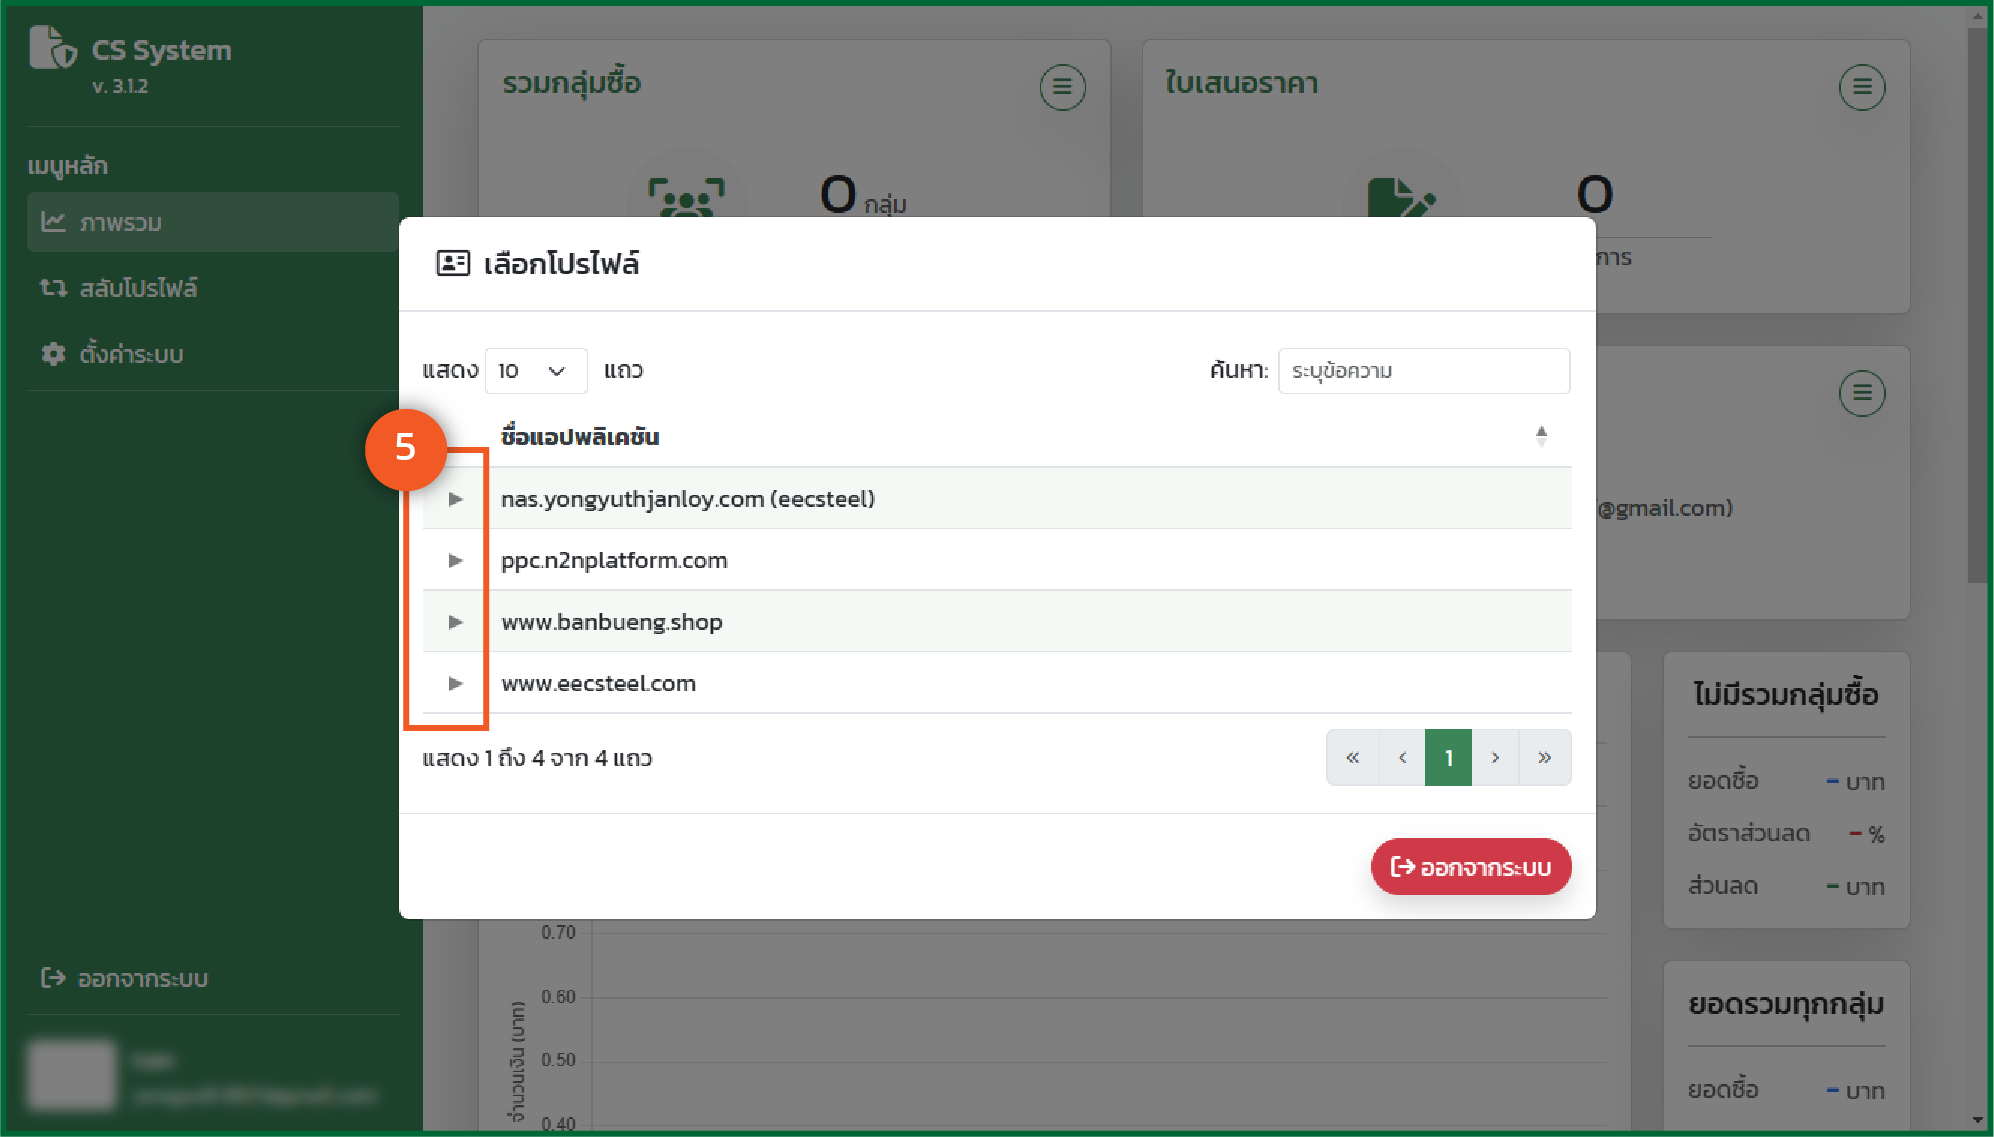
Task: Click the CS System logo icon
Action: tap(52, 48)
